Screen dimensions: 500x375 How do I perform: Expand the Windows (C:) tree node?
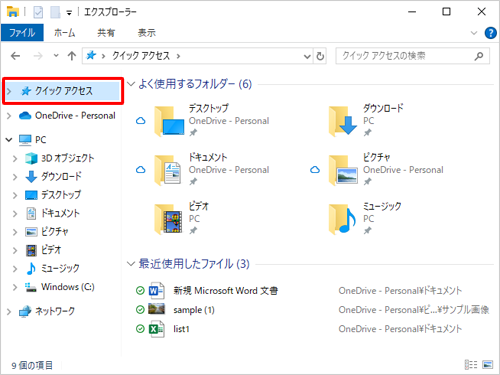[15, 287]
